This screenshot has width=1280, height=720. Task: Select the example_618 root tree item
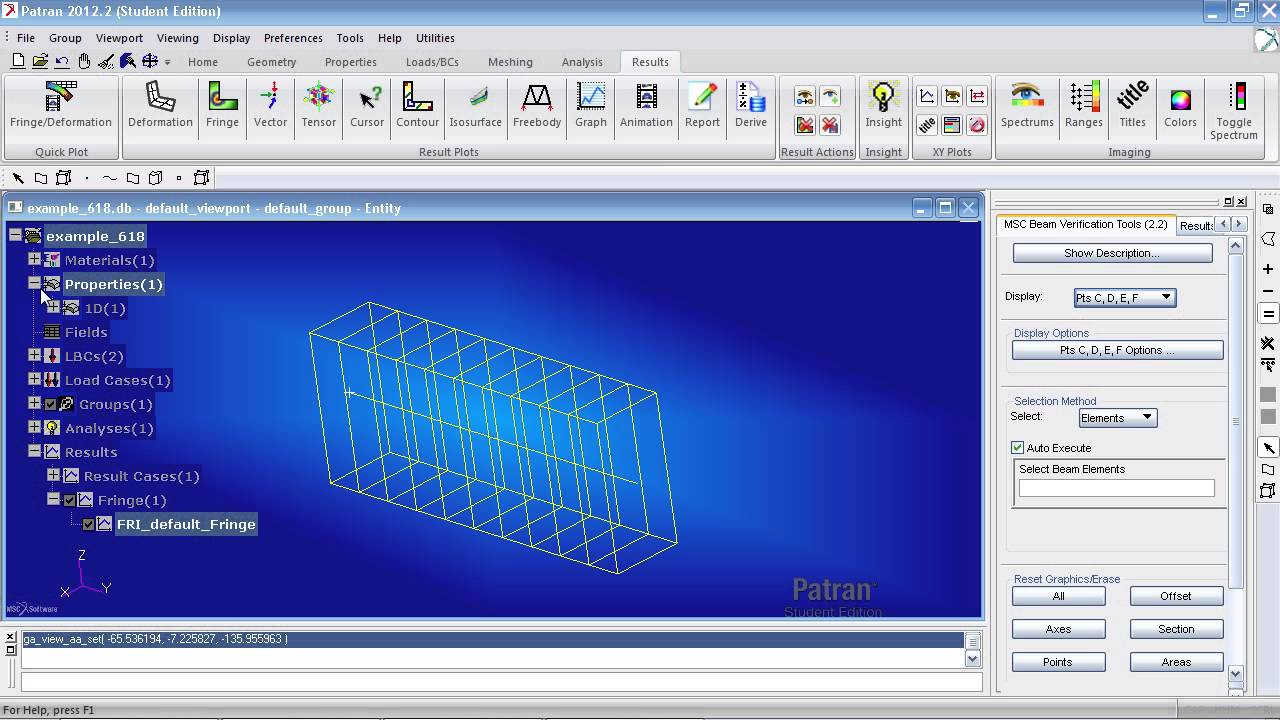point(95,236)
